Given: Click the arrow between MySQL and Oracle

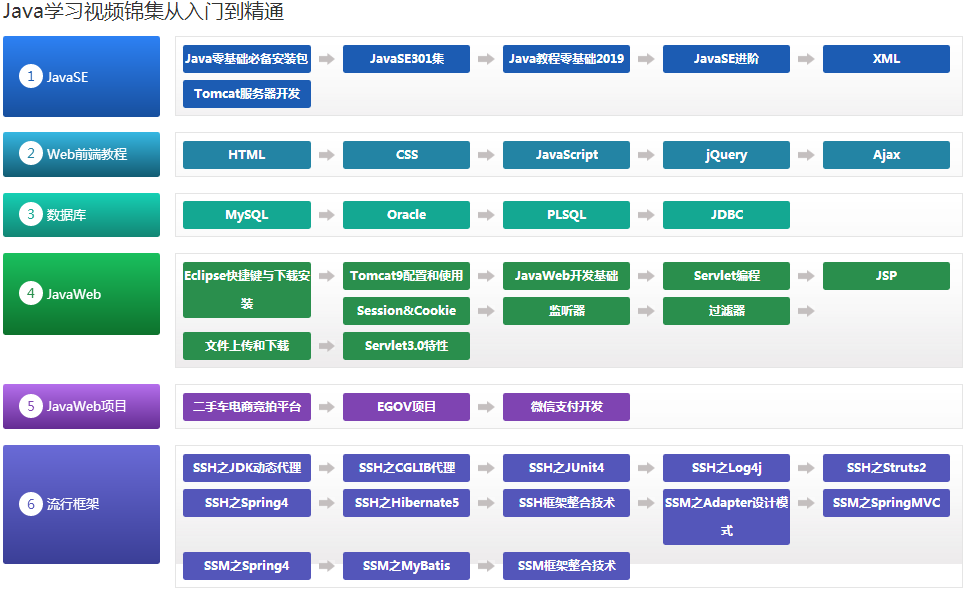Looking at the screenshot, I should (x=326, y=215).
